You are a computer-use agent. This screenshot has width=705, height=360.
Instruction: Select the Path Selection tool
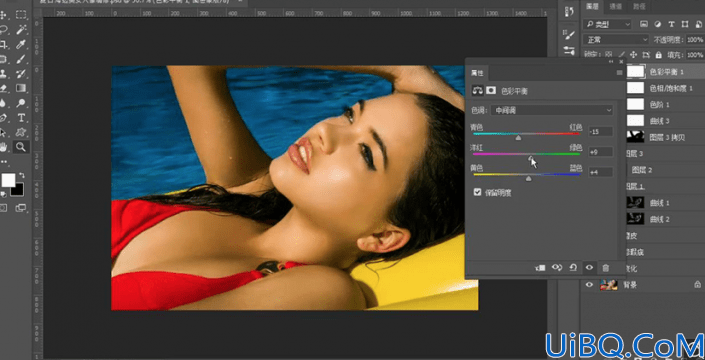[x=4, y=132]
